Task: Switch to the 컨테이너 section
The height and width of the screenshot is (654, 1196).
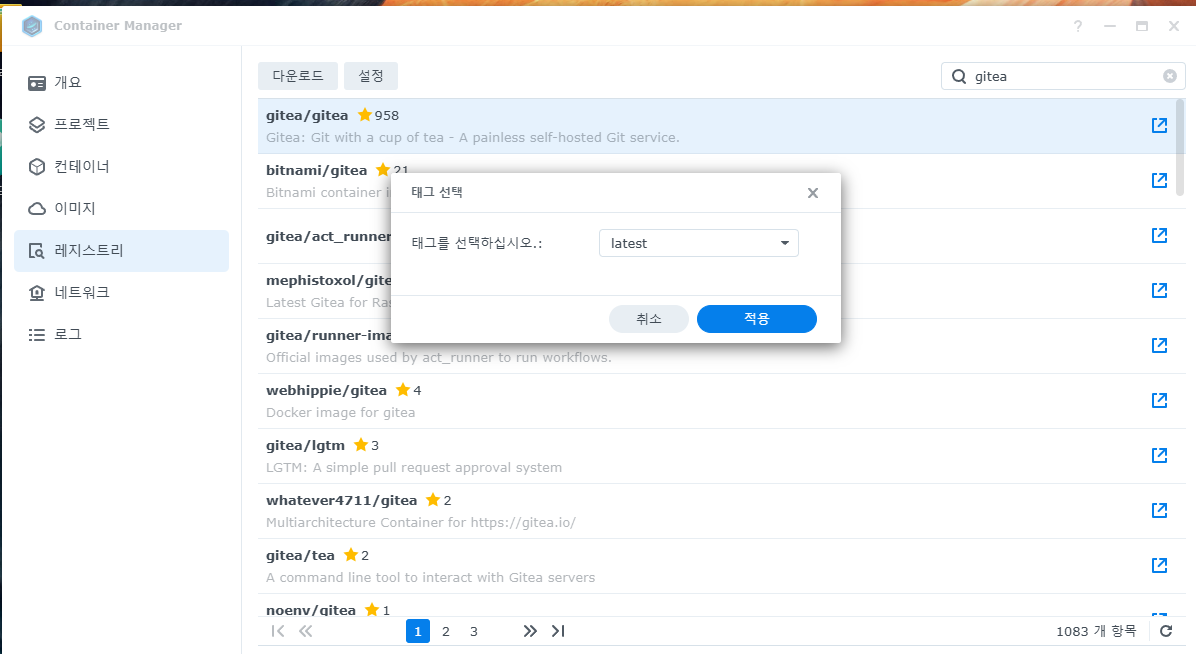Action: pos(82,167)
